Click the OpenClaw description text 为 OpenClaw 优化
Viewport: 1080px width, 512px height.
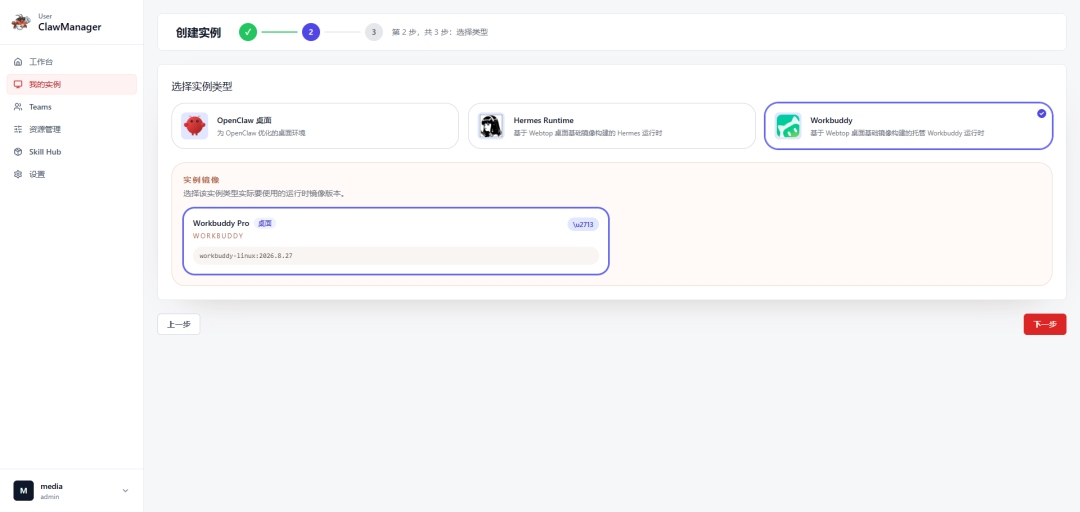coord(261,133)
